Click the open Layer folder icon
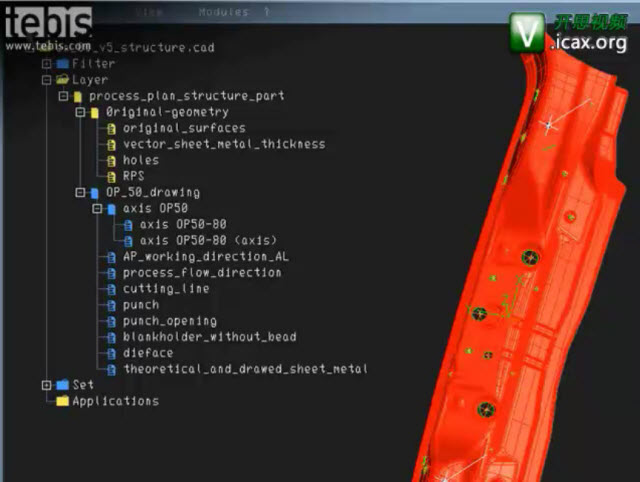 click(62, 80)
